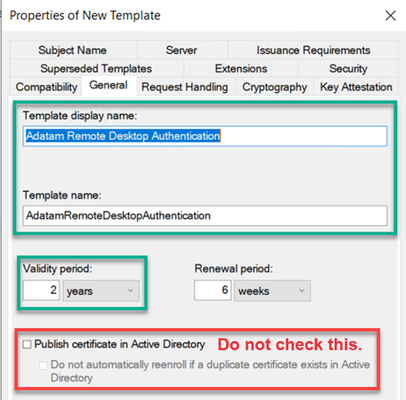
Task: Open the Security tab
Action: [348, 68]
